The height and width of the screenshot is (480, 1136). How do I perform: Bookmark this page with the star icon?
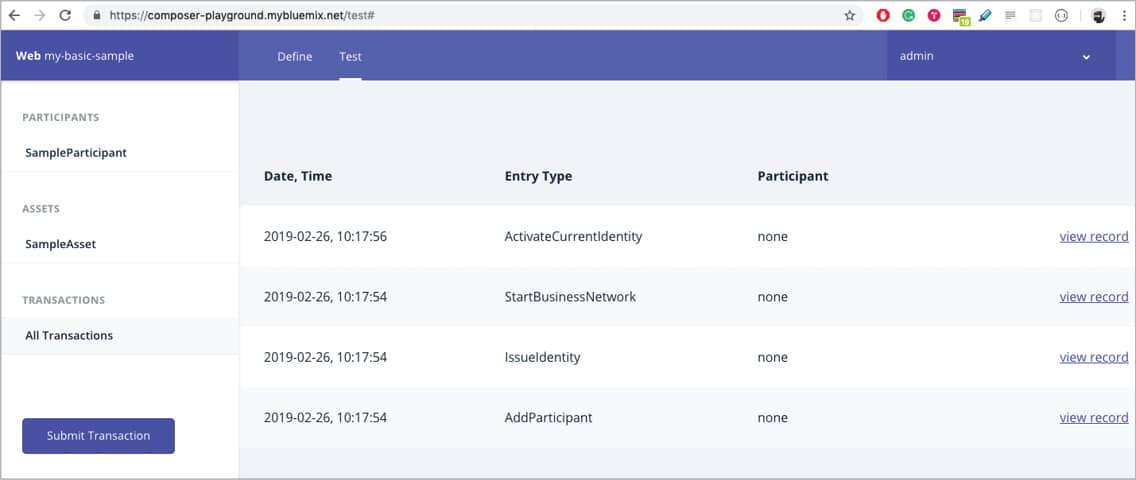click(x=850, y=16)
